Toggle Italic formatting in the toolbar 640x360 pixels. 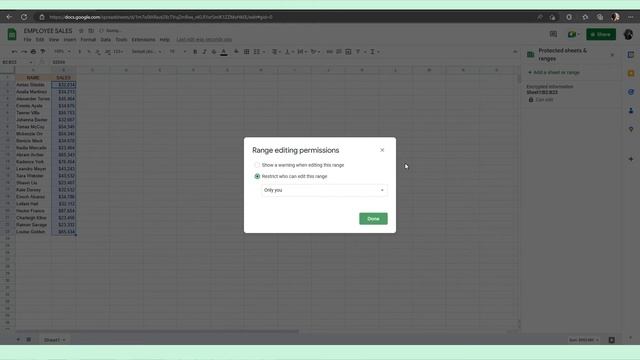tap(204, 52)
